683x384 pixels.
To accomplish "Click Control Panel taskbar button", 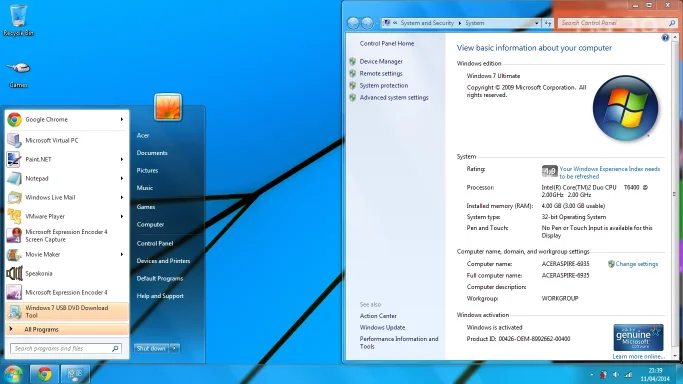I will tap(75, 374).
